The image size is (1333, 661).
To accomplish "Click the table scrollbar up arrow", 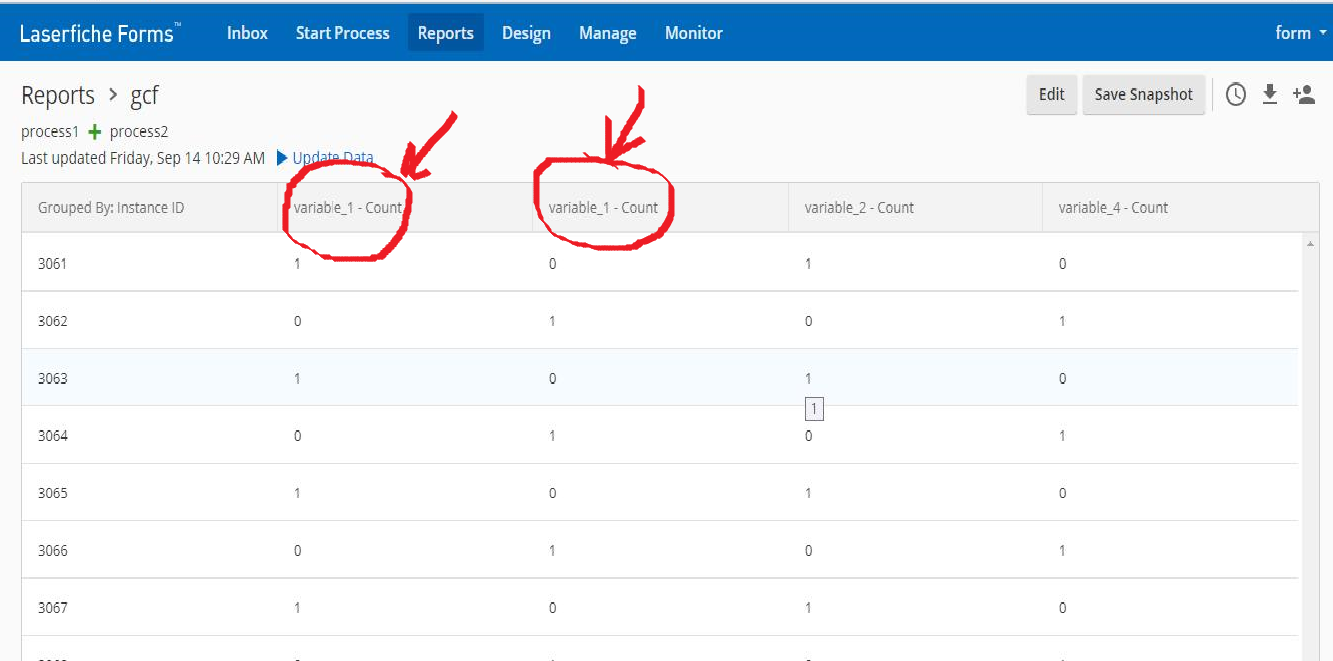I will pos(1310,244).
